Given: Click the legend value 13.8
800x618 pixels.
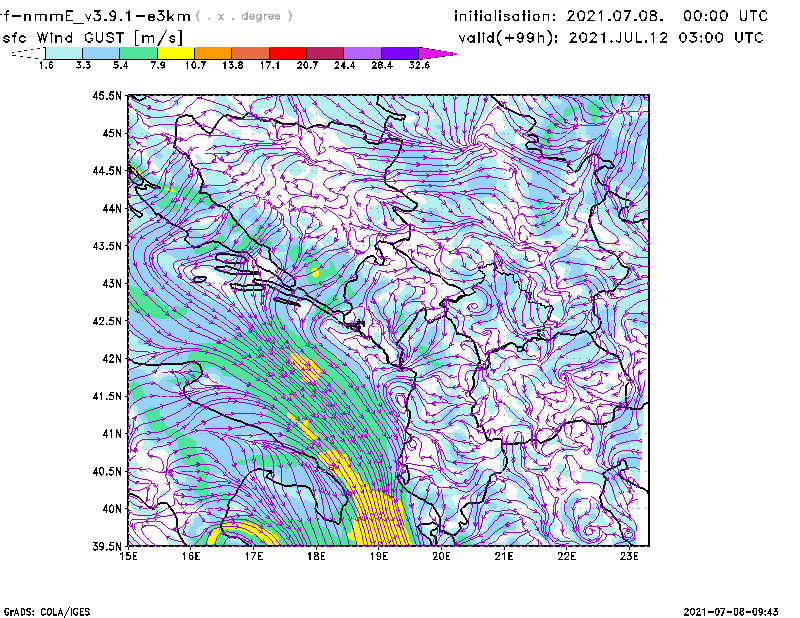Looking at the screenshot, I should point(232,65).
